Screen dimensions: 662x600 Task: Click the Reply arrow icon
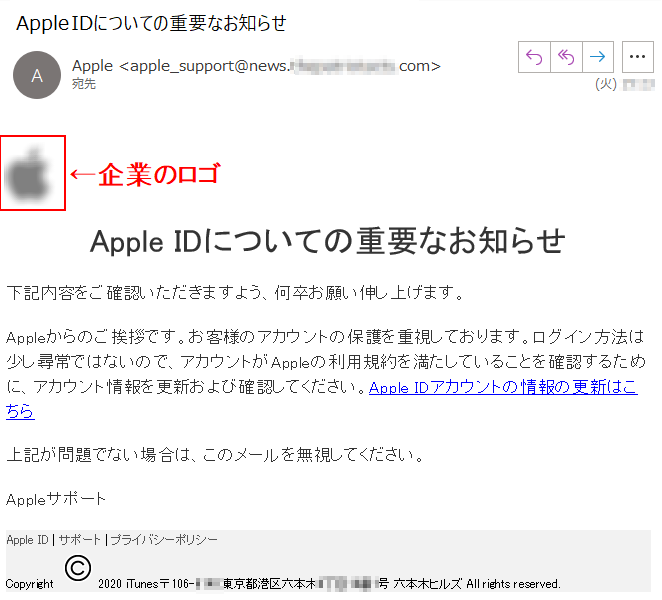point(534,57)
